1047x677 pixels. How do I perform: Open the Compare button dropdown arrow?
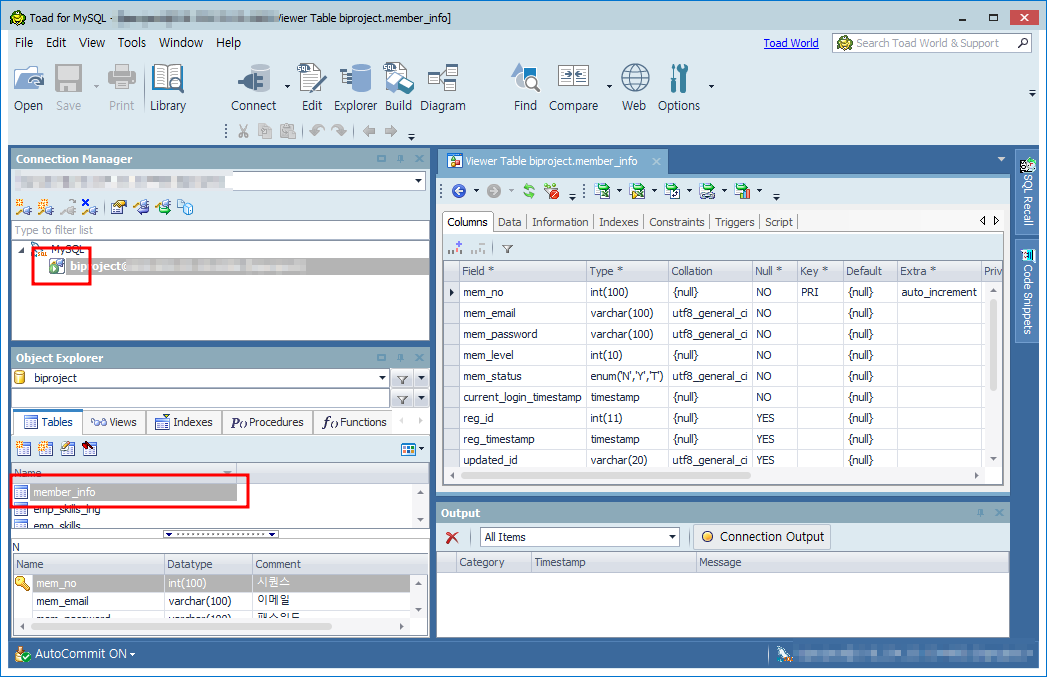(609, 86)
